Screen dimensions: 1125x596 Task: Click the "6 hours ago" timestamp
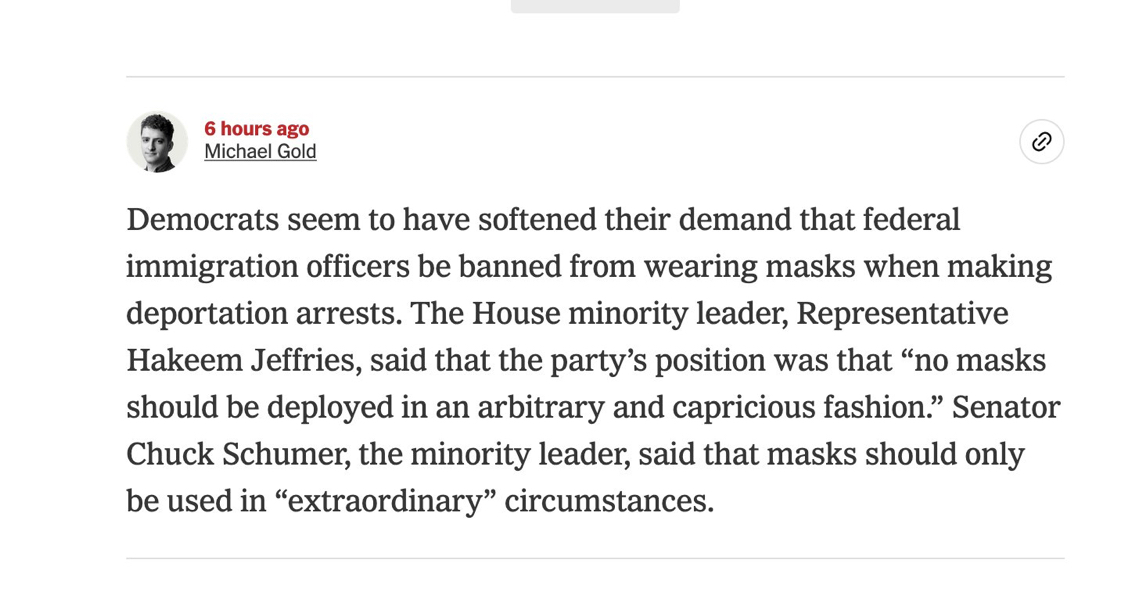(x=256, y=128)
